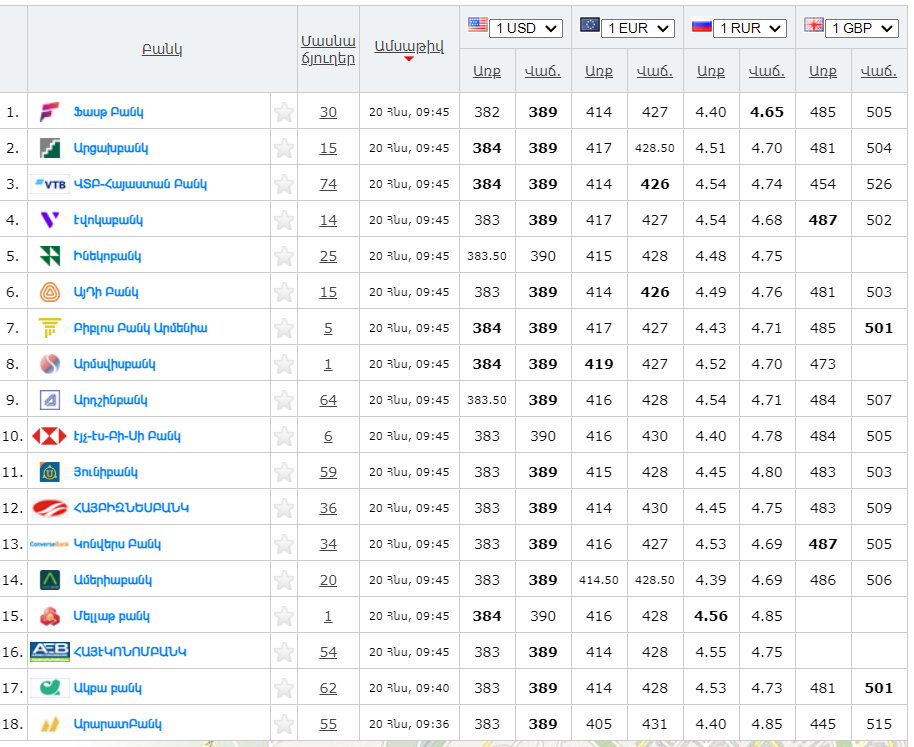The width and height of the screenshot is (914, 747).
Task: Click the Evocabank purple V logo
Action: point(49,220)
